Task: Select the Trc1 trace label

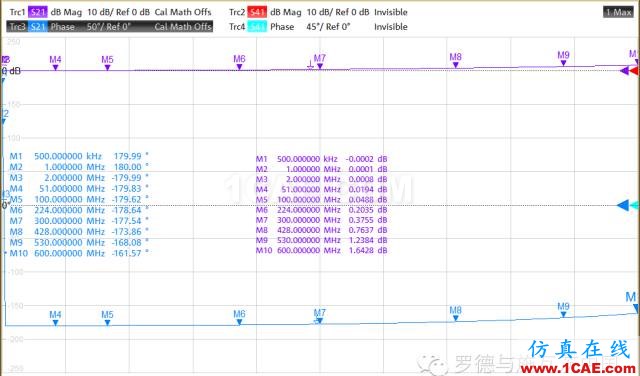Action: click(18, 12)
